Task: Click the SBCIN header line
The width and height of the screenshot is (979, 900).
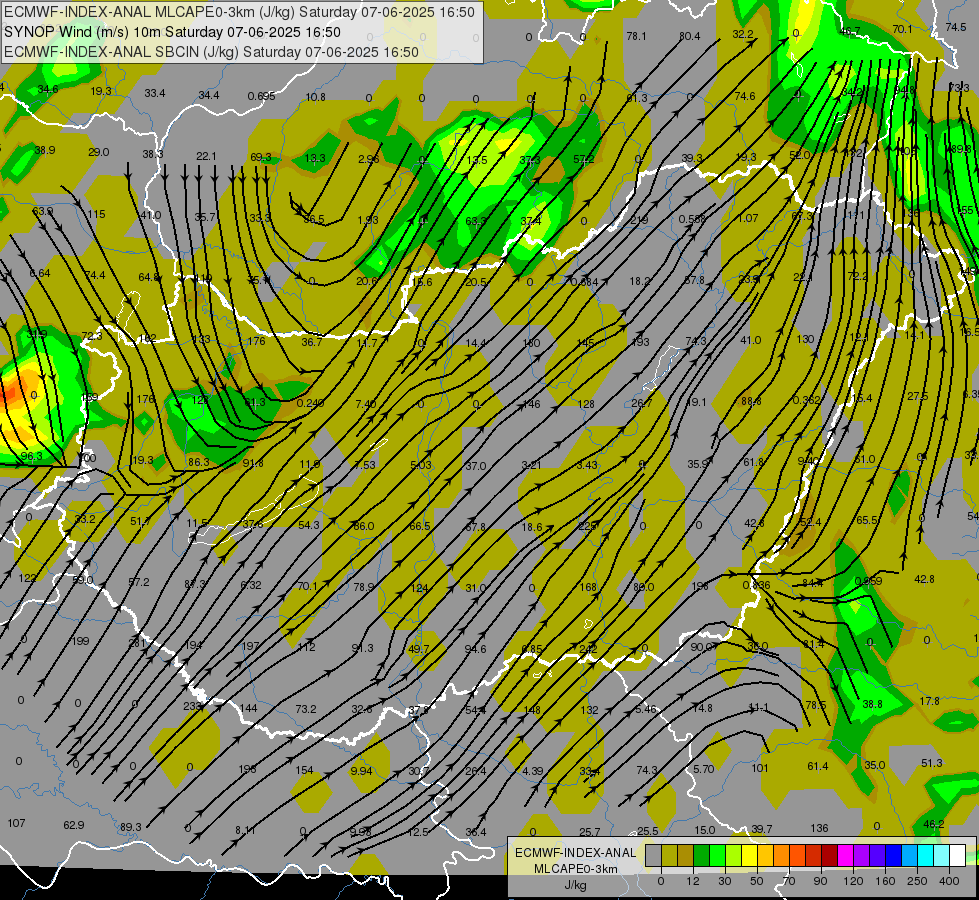Action: (x=211, y=52)
